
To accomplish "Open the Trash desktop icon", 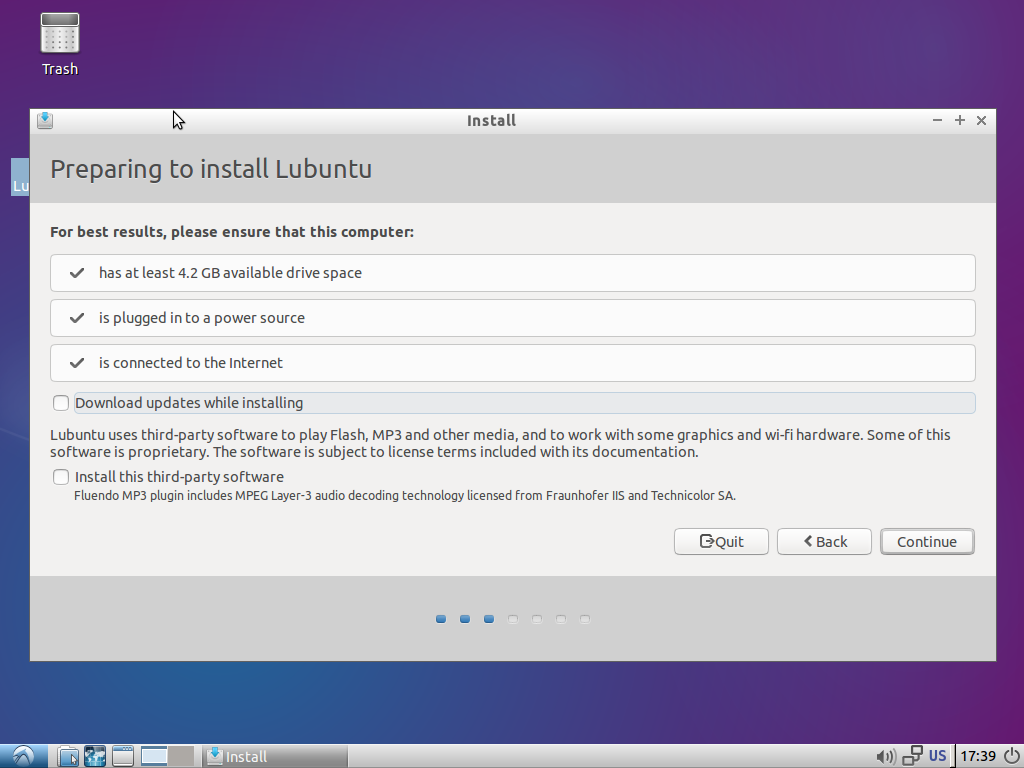I will click(x=59, y=44).
